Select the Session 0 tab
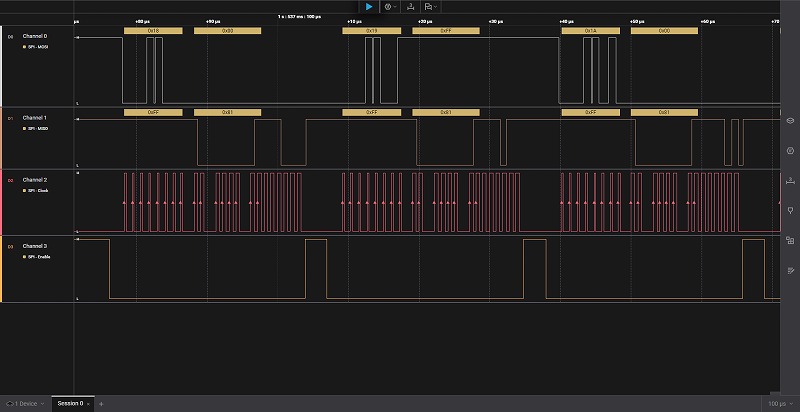This screenshot has height=412, width=800. 71,403
